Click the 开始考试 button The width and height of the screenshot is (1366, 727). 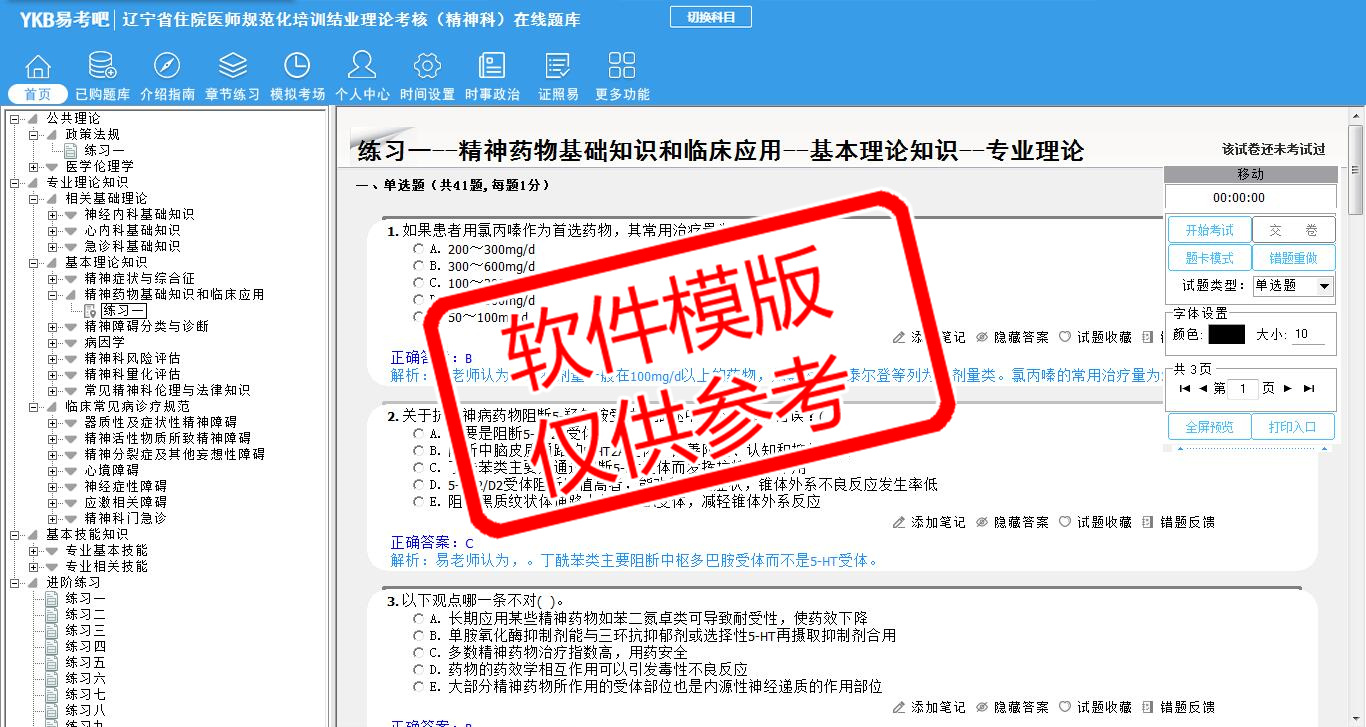pyautogui.click(x=1209, y=230)
